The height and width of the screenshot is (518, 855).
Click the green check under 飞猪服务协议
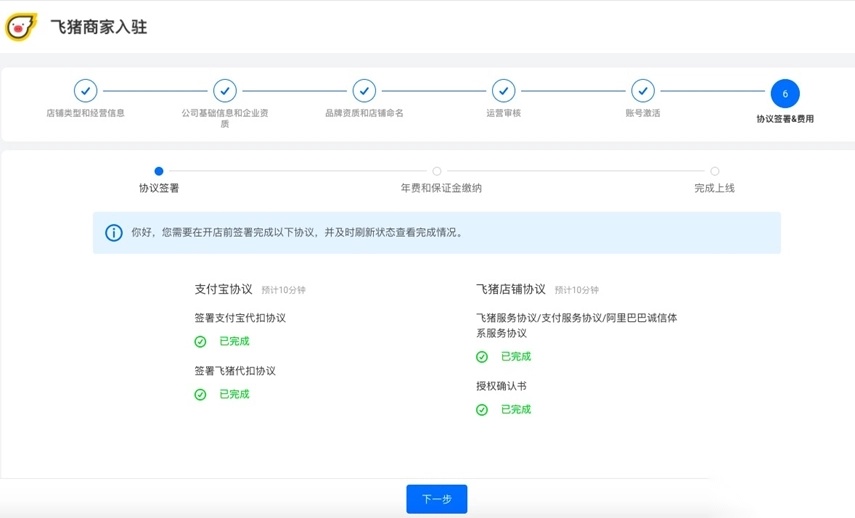tap(481, 357)
